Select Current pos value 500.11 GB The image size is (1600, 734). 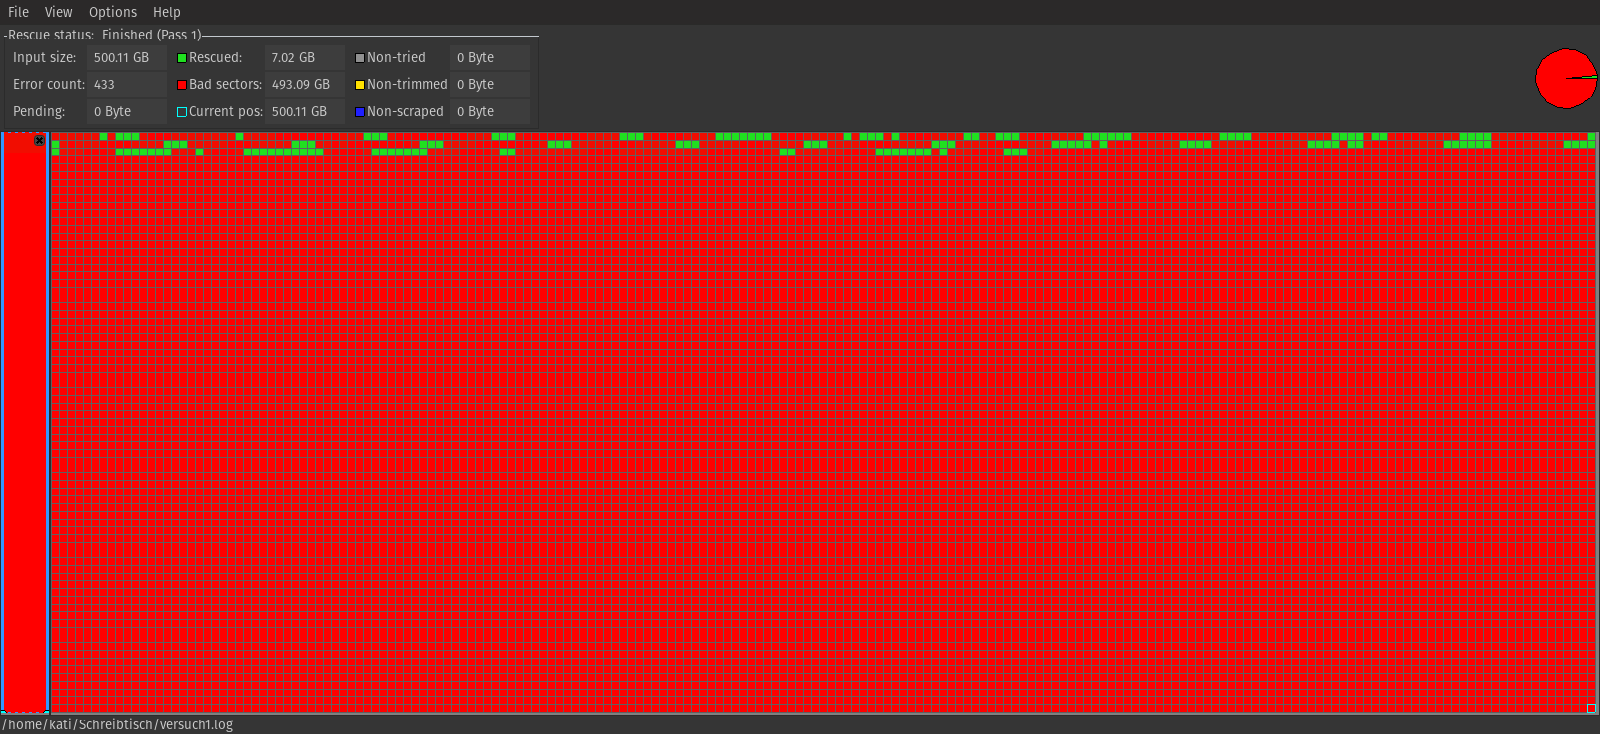[304, 112]
